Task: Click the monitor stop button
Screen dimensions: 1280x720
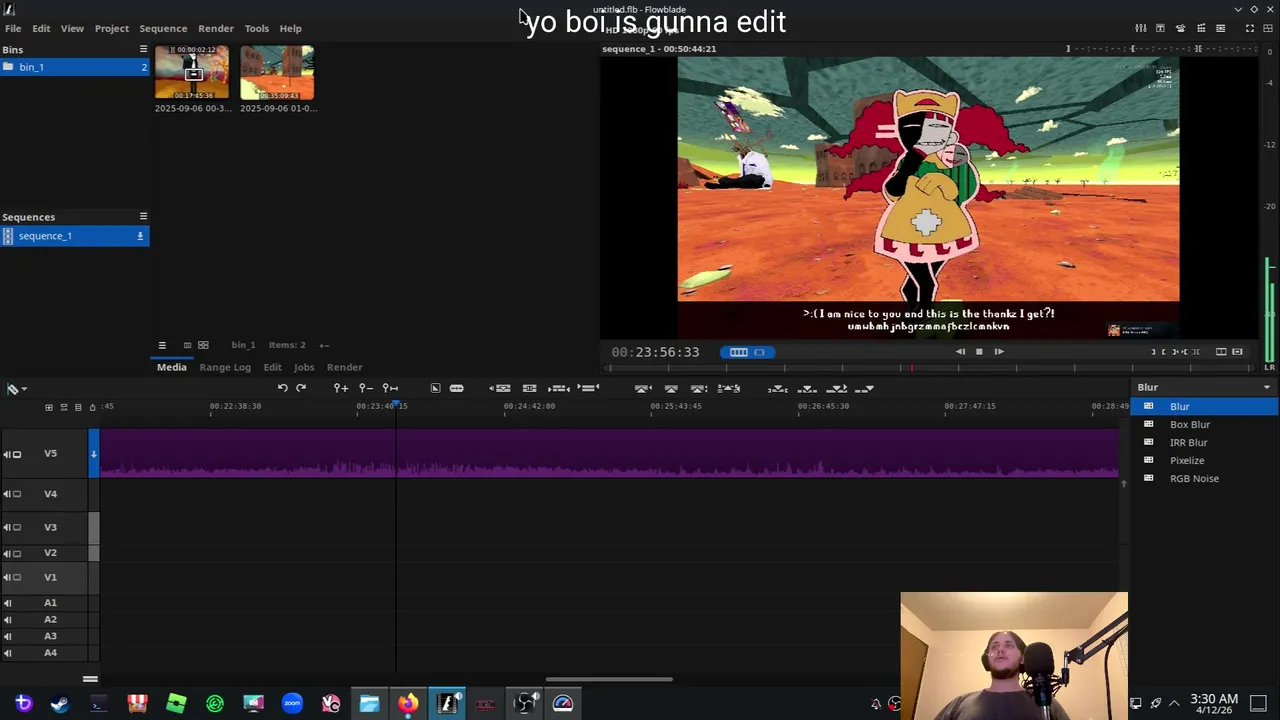Action: [x=979, y=352]
